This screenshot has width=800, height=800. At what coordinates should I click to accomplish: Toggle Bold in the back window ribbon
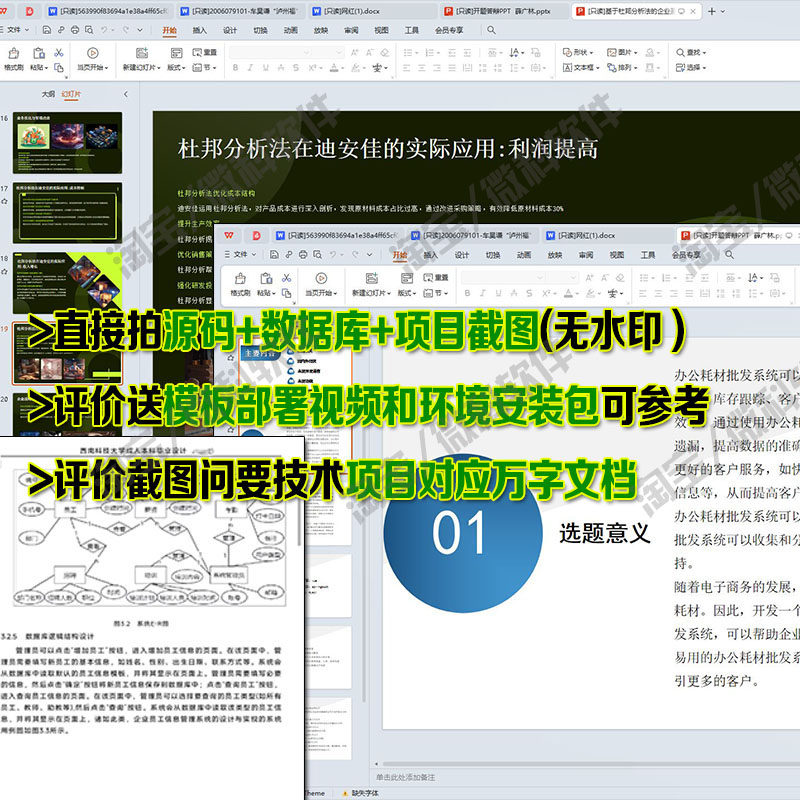click(x=235, y=67)
